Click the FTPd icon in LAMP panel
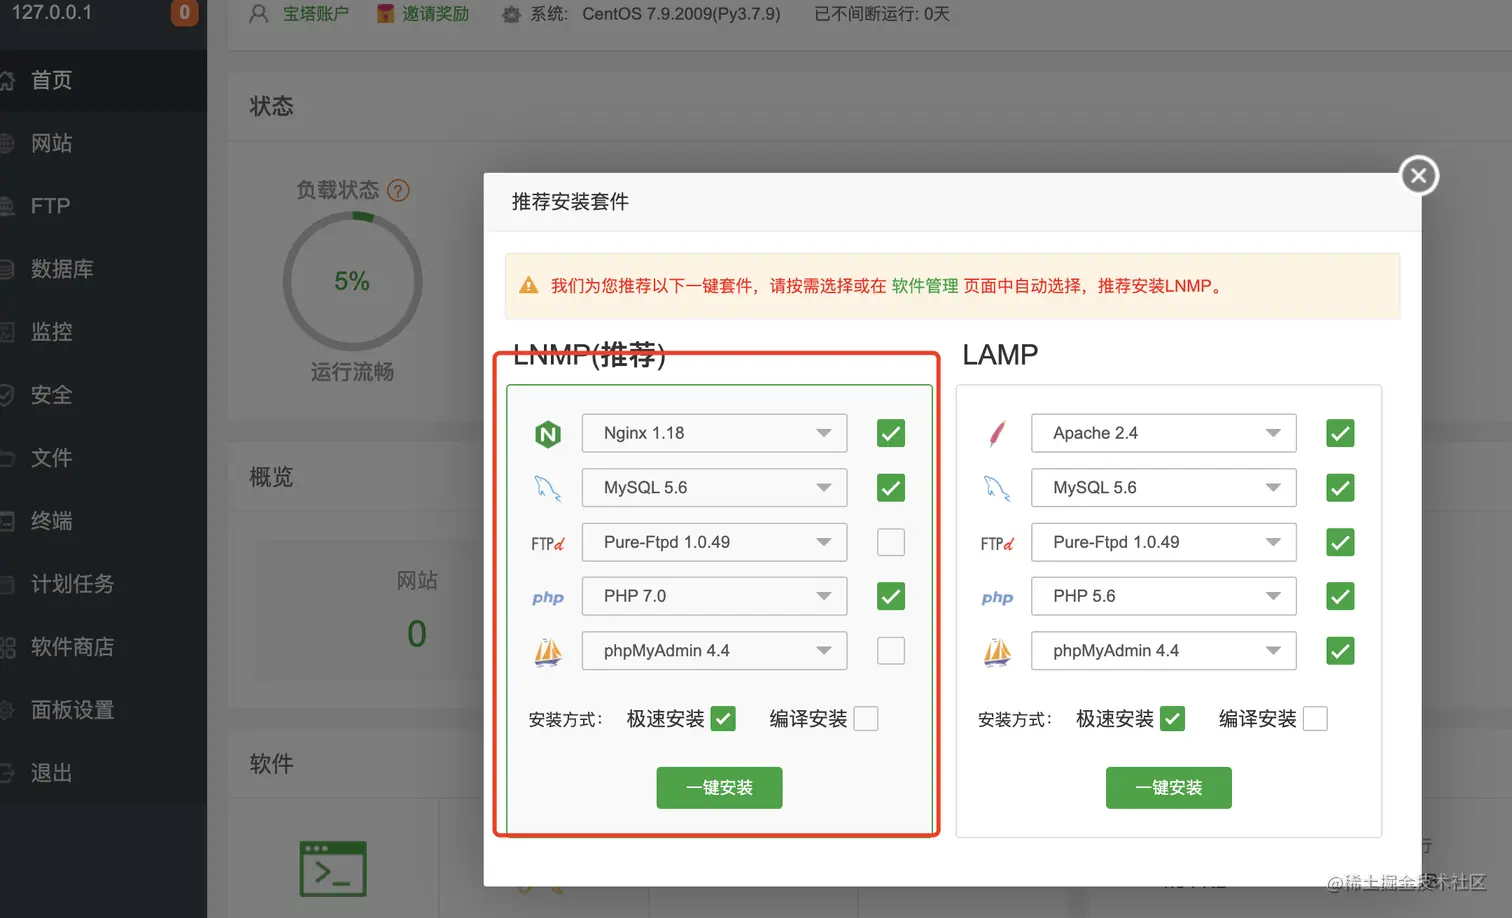 (x=997, y=543)
